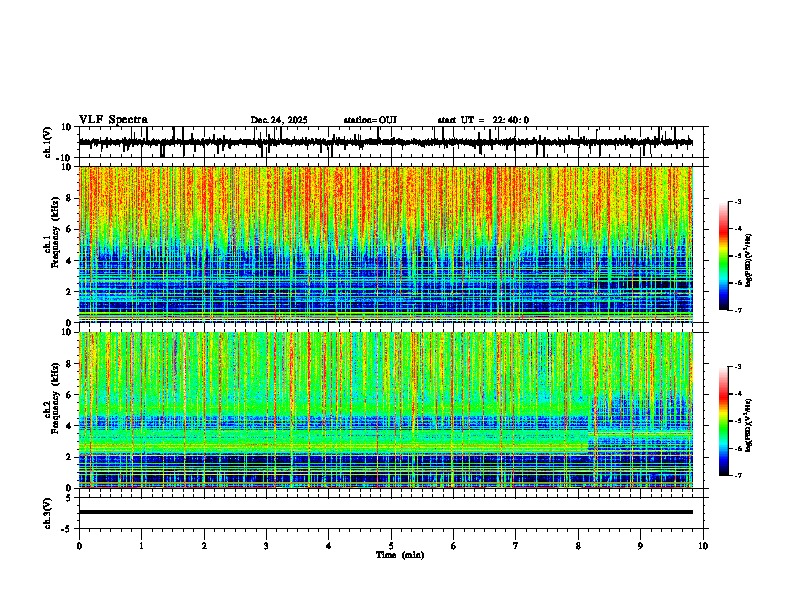Click the "-3" label on ch.2 color bar

[738, 367]
